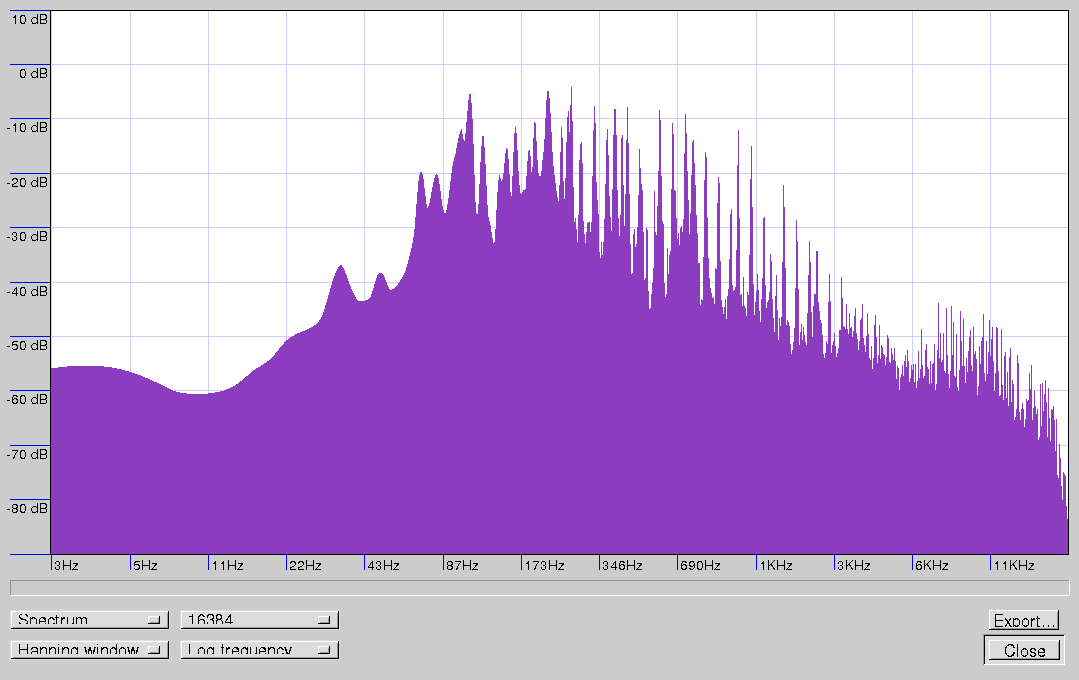The image size is (1079, 680).
Task: Click the -20 dB vertical axis label
Action: tap(27, 182)
